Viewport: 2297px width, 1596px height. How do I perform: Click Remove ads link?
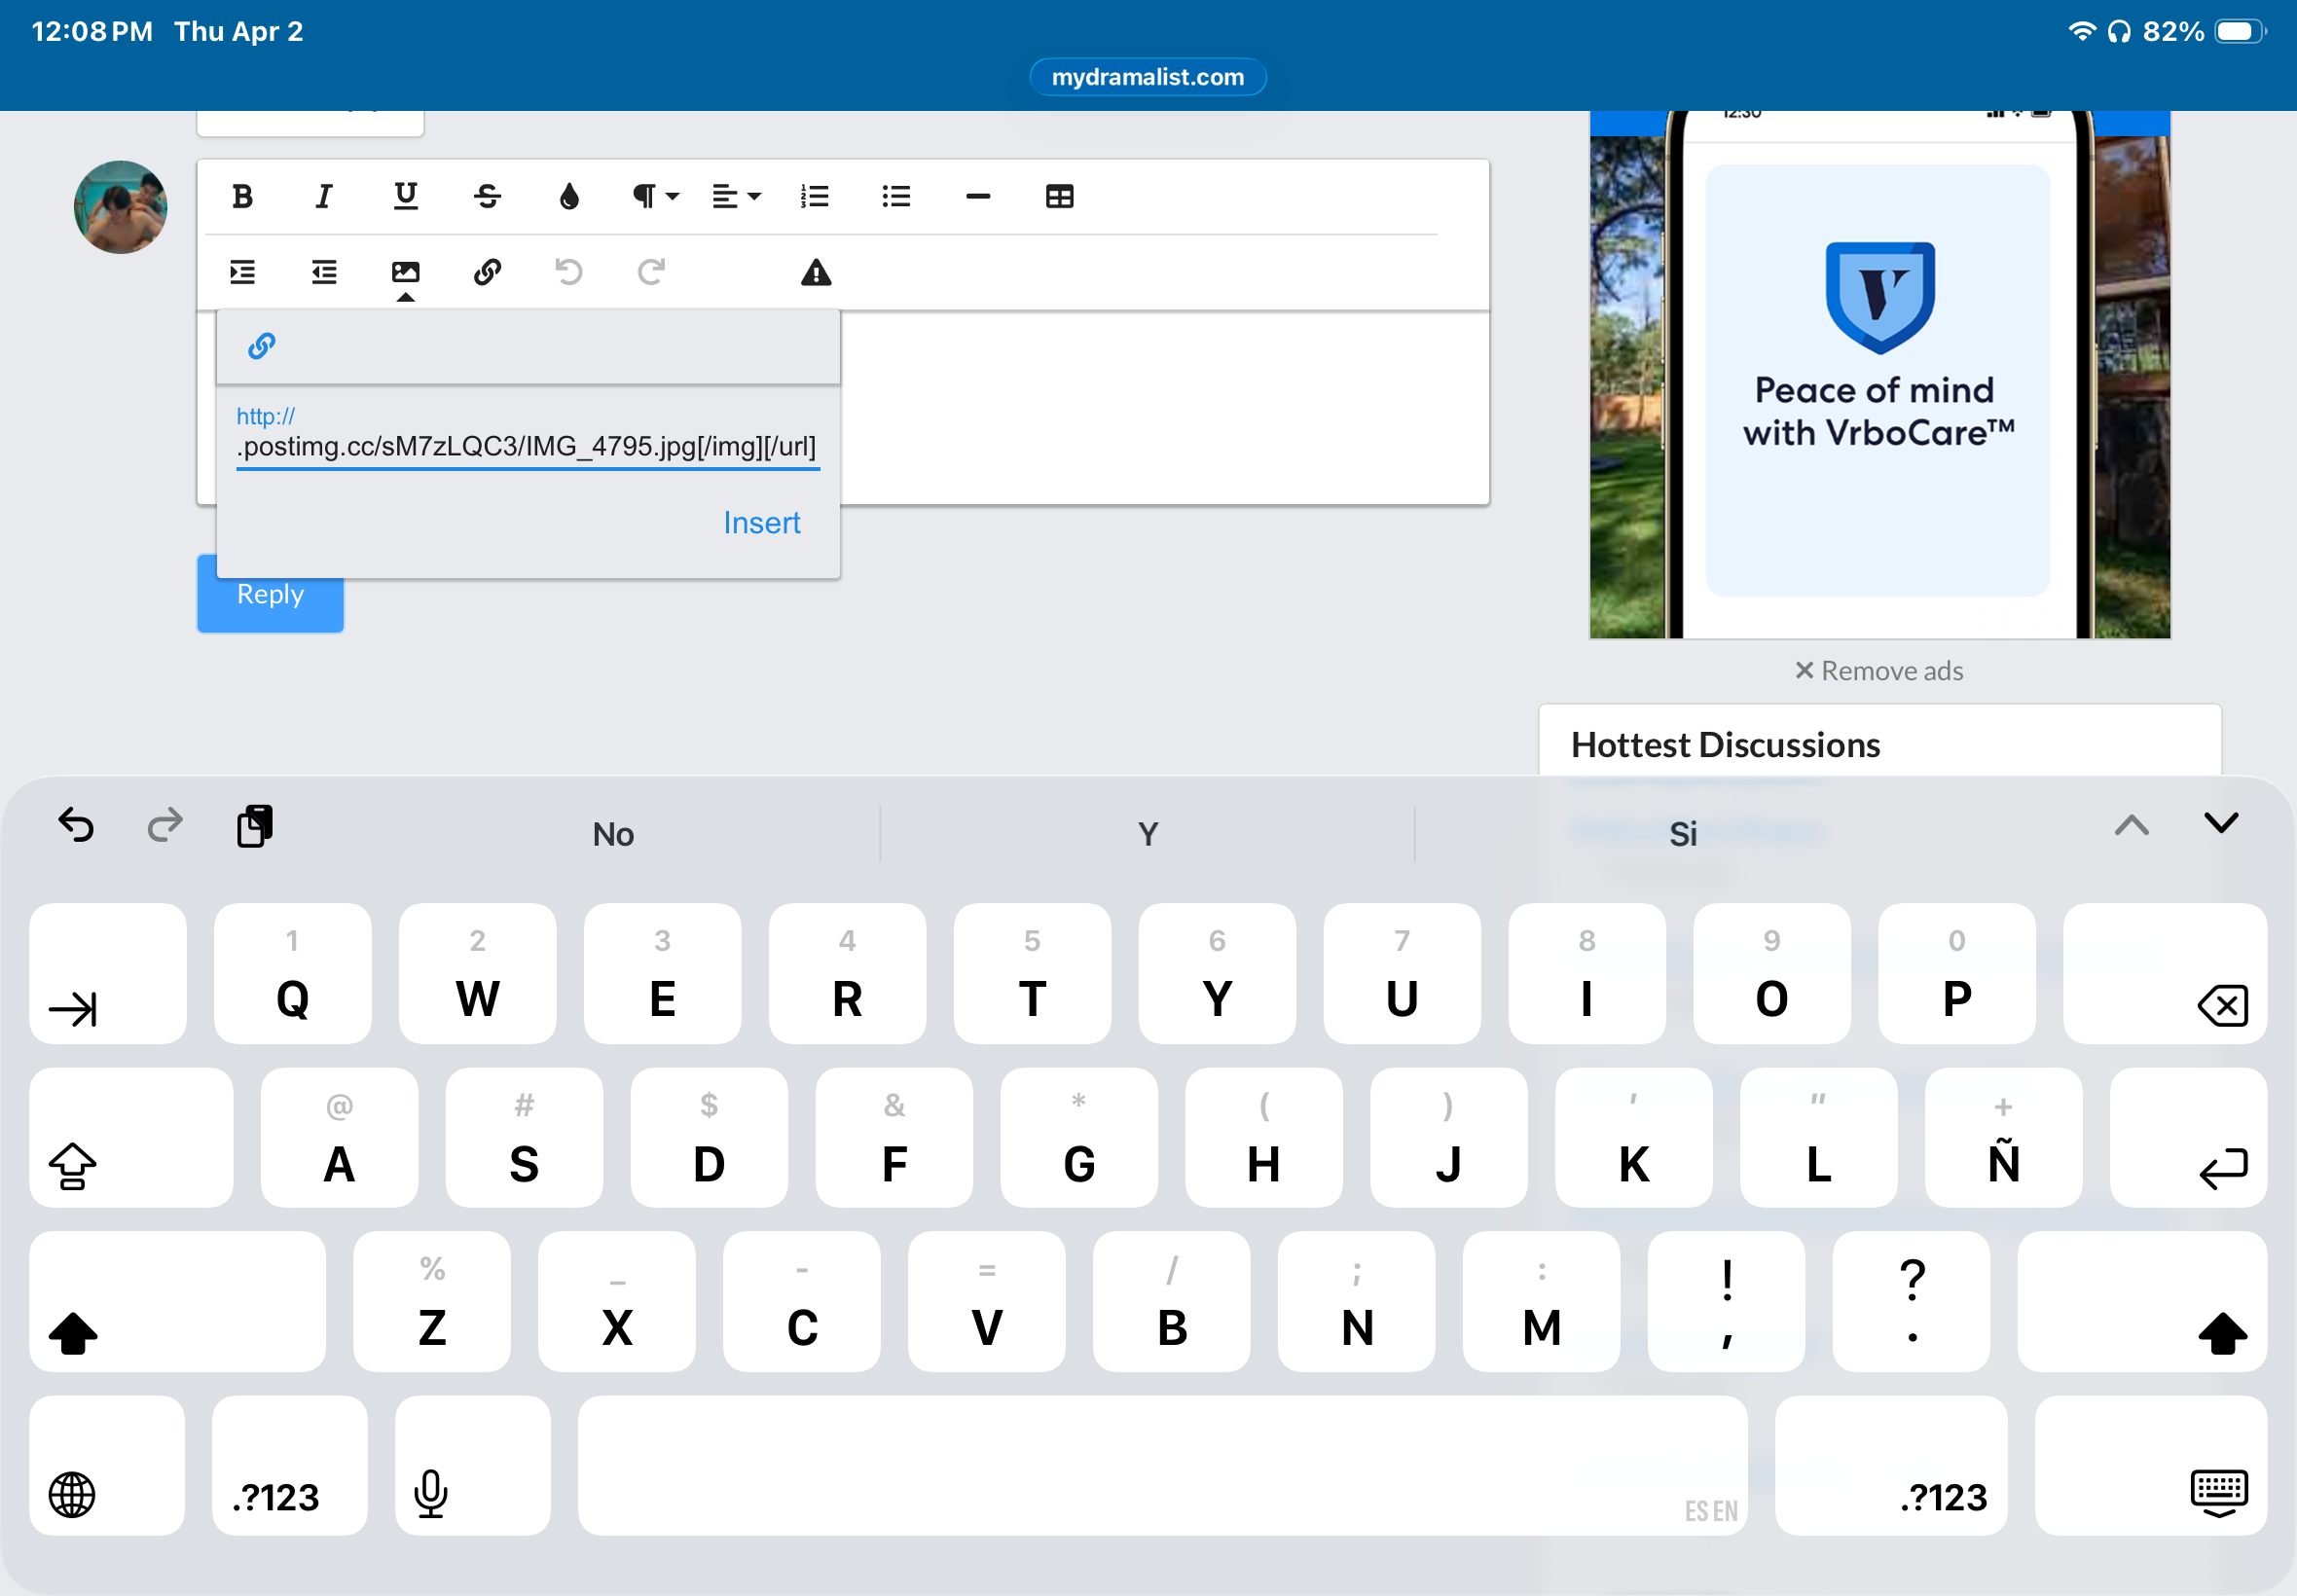point(1878,670)
